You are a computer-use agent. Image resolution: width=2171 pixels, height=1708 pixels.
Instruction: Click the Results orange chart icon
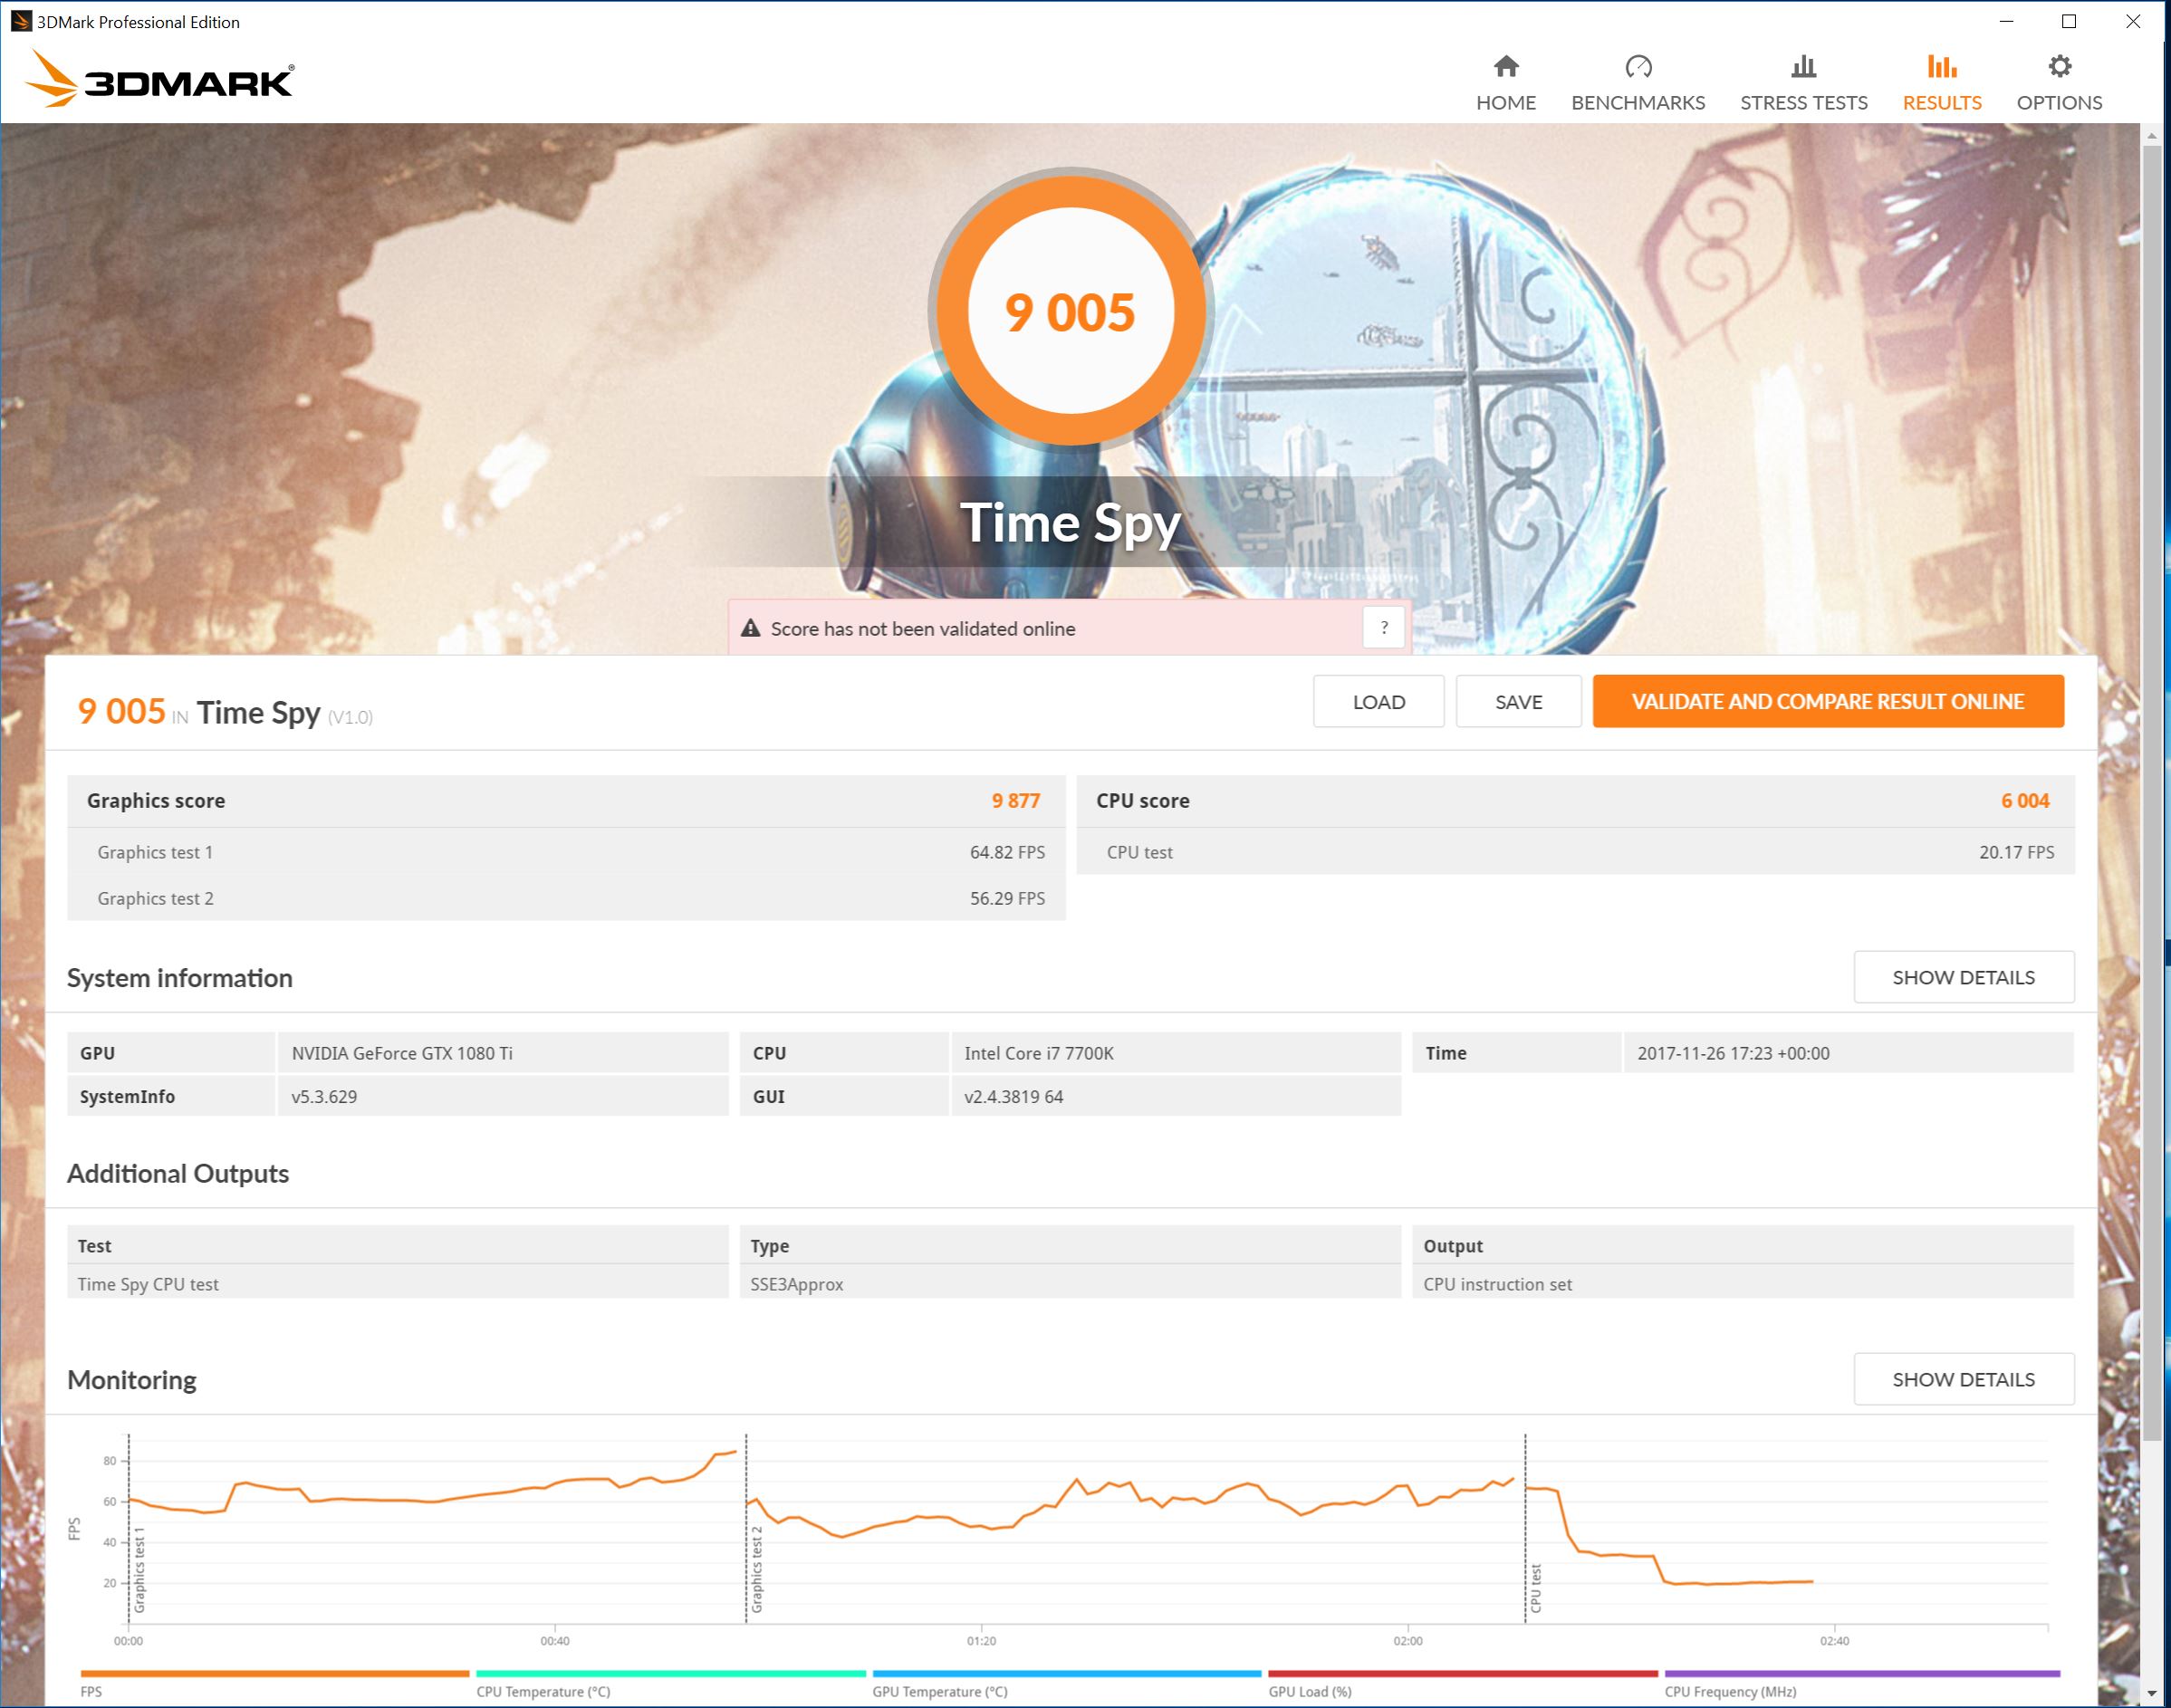[x=1941, y=67]
